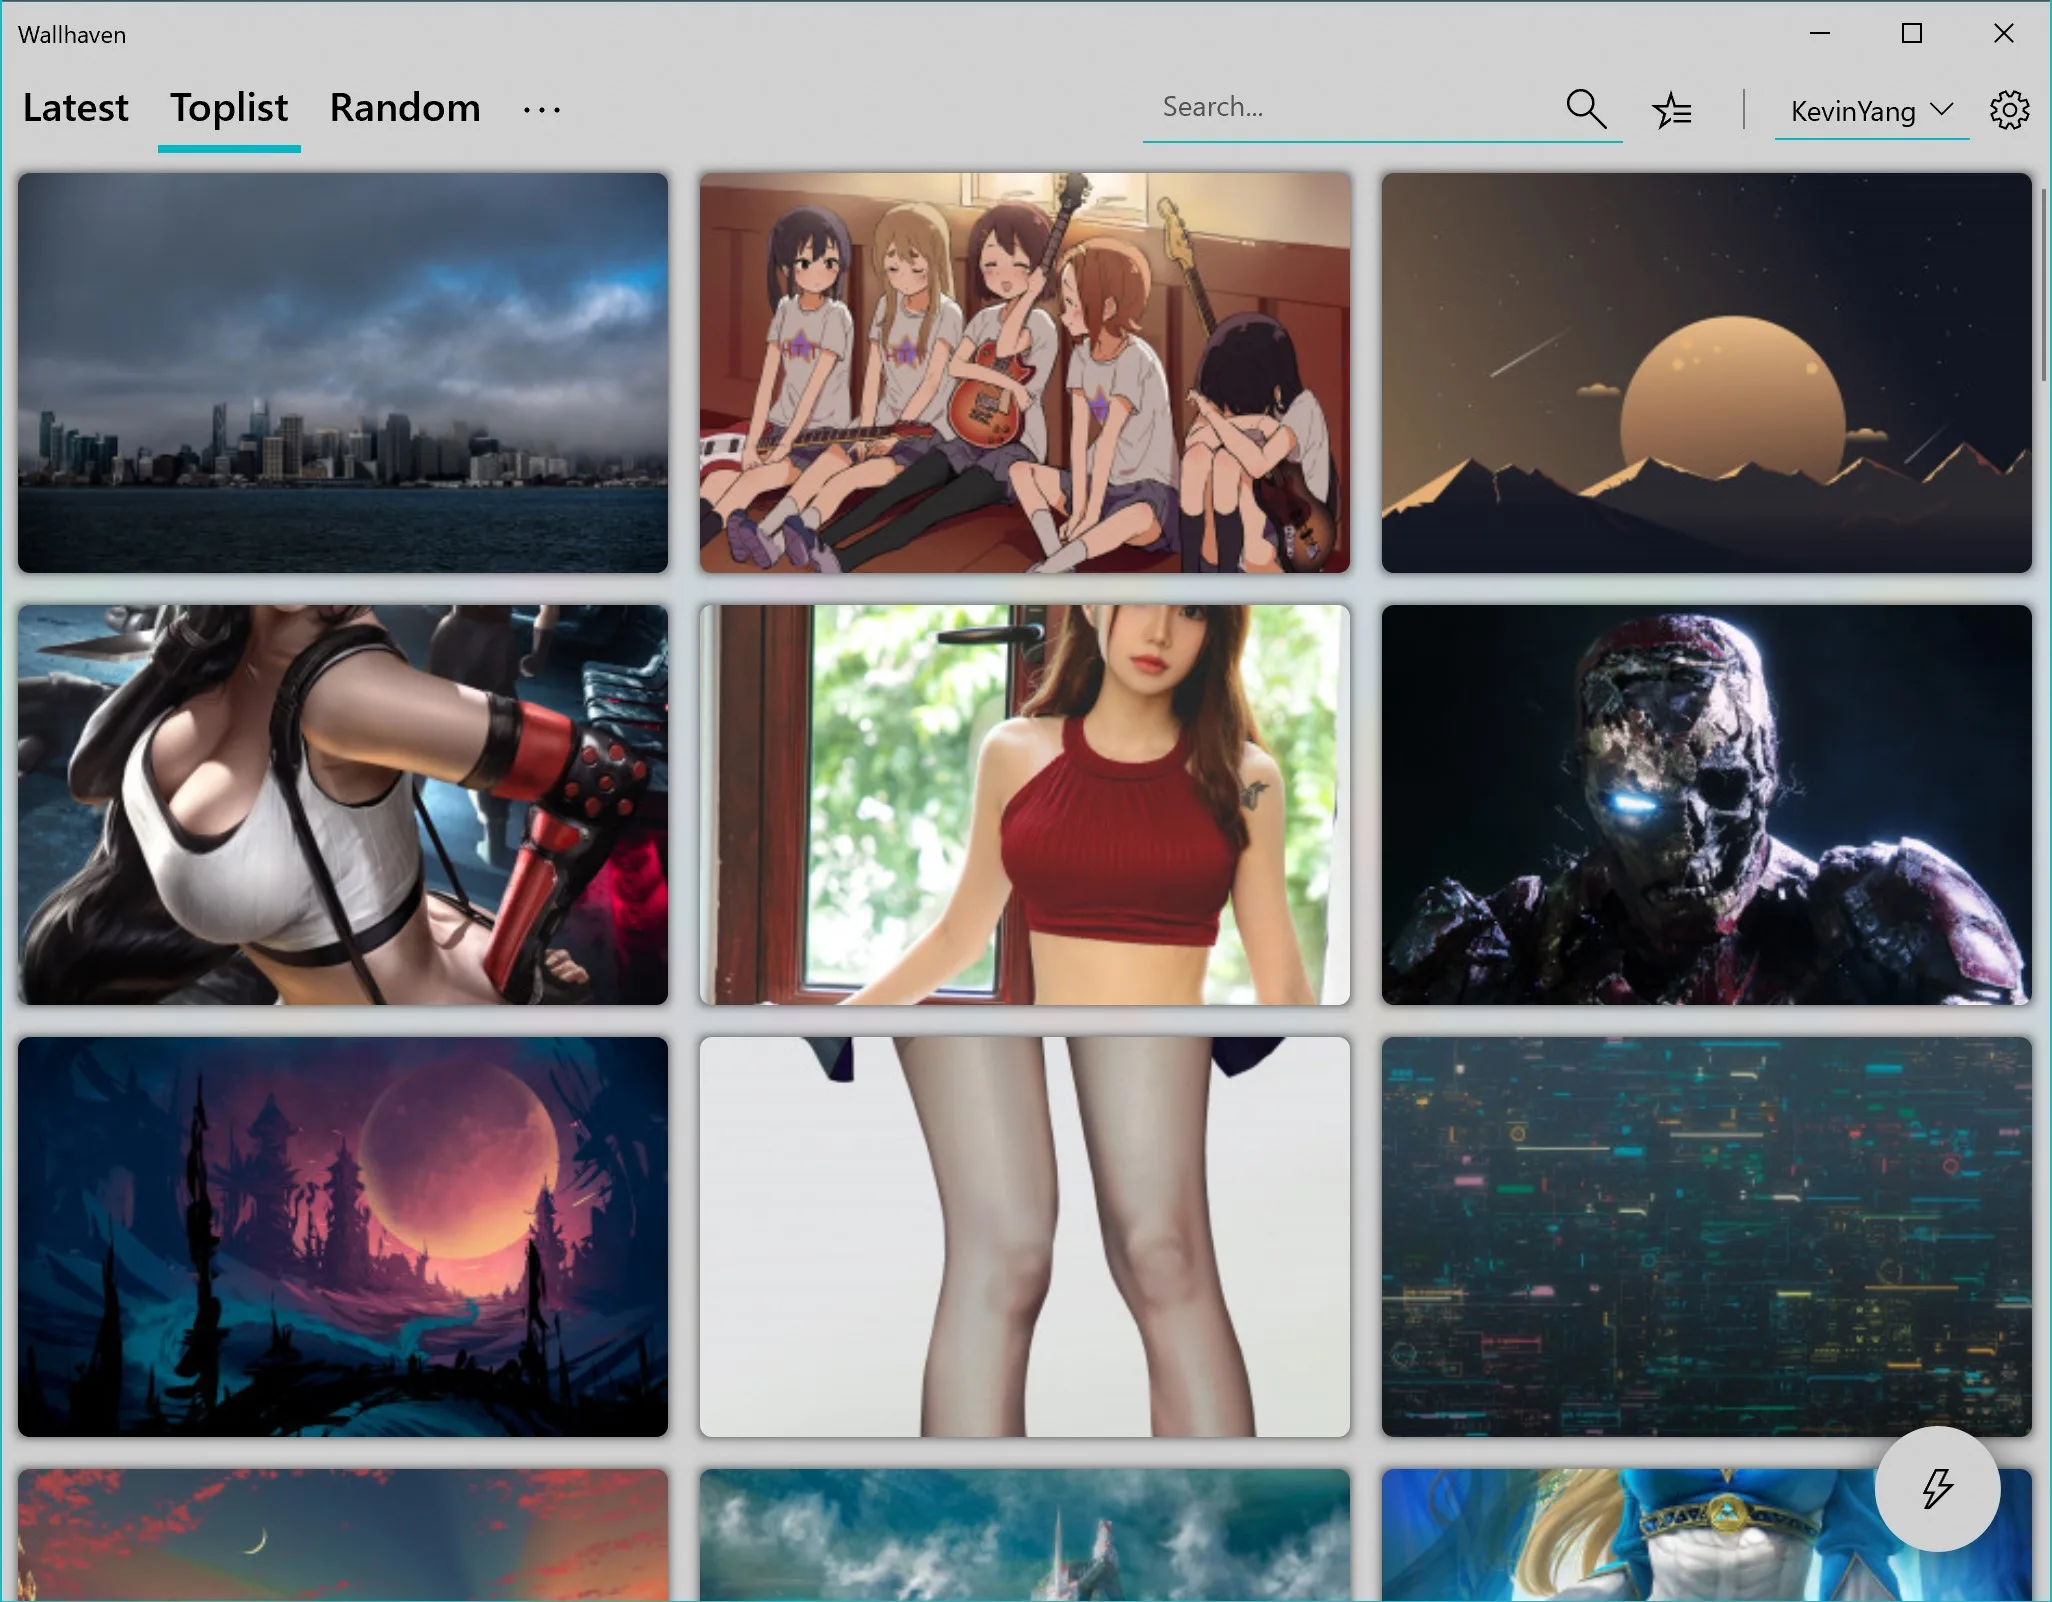Image resolution: width=2052 pixels, height=1602 pixels.
Task: Open settings via the gear icon
Action: (2009, 110)
